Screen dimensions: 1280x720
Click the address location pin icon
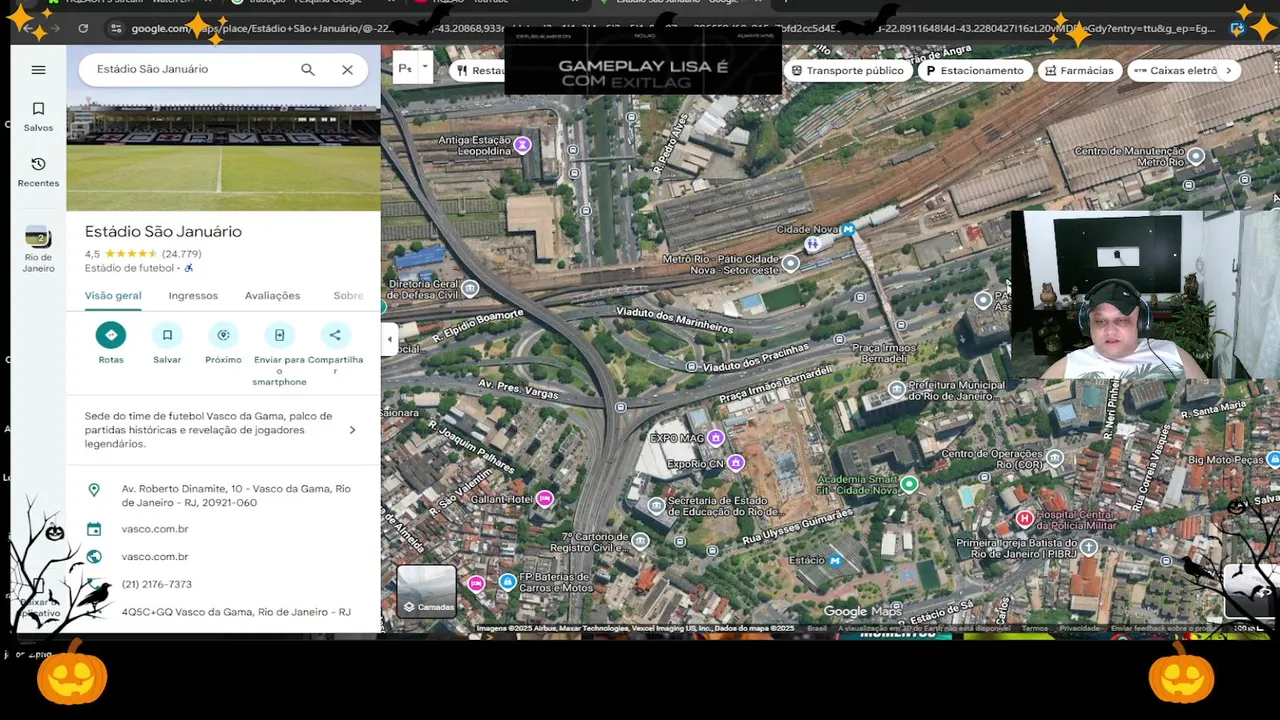[x=94, y=490]
